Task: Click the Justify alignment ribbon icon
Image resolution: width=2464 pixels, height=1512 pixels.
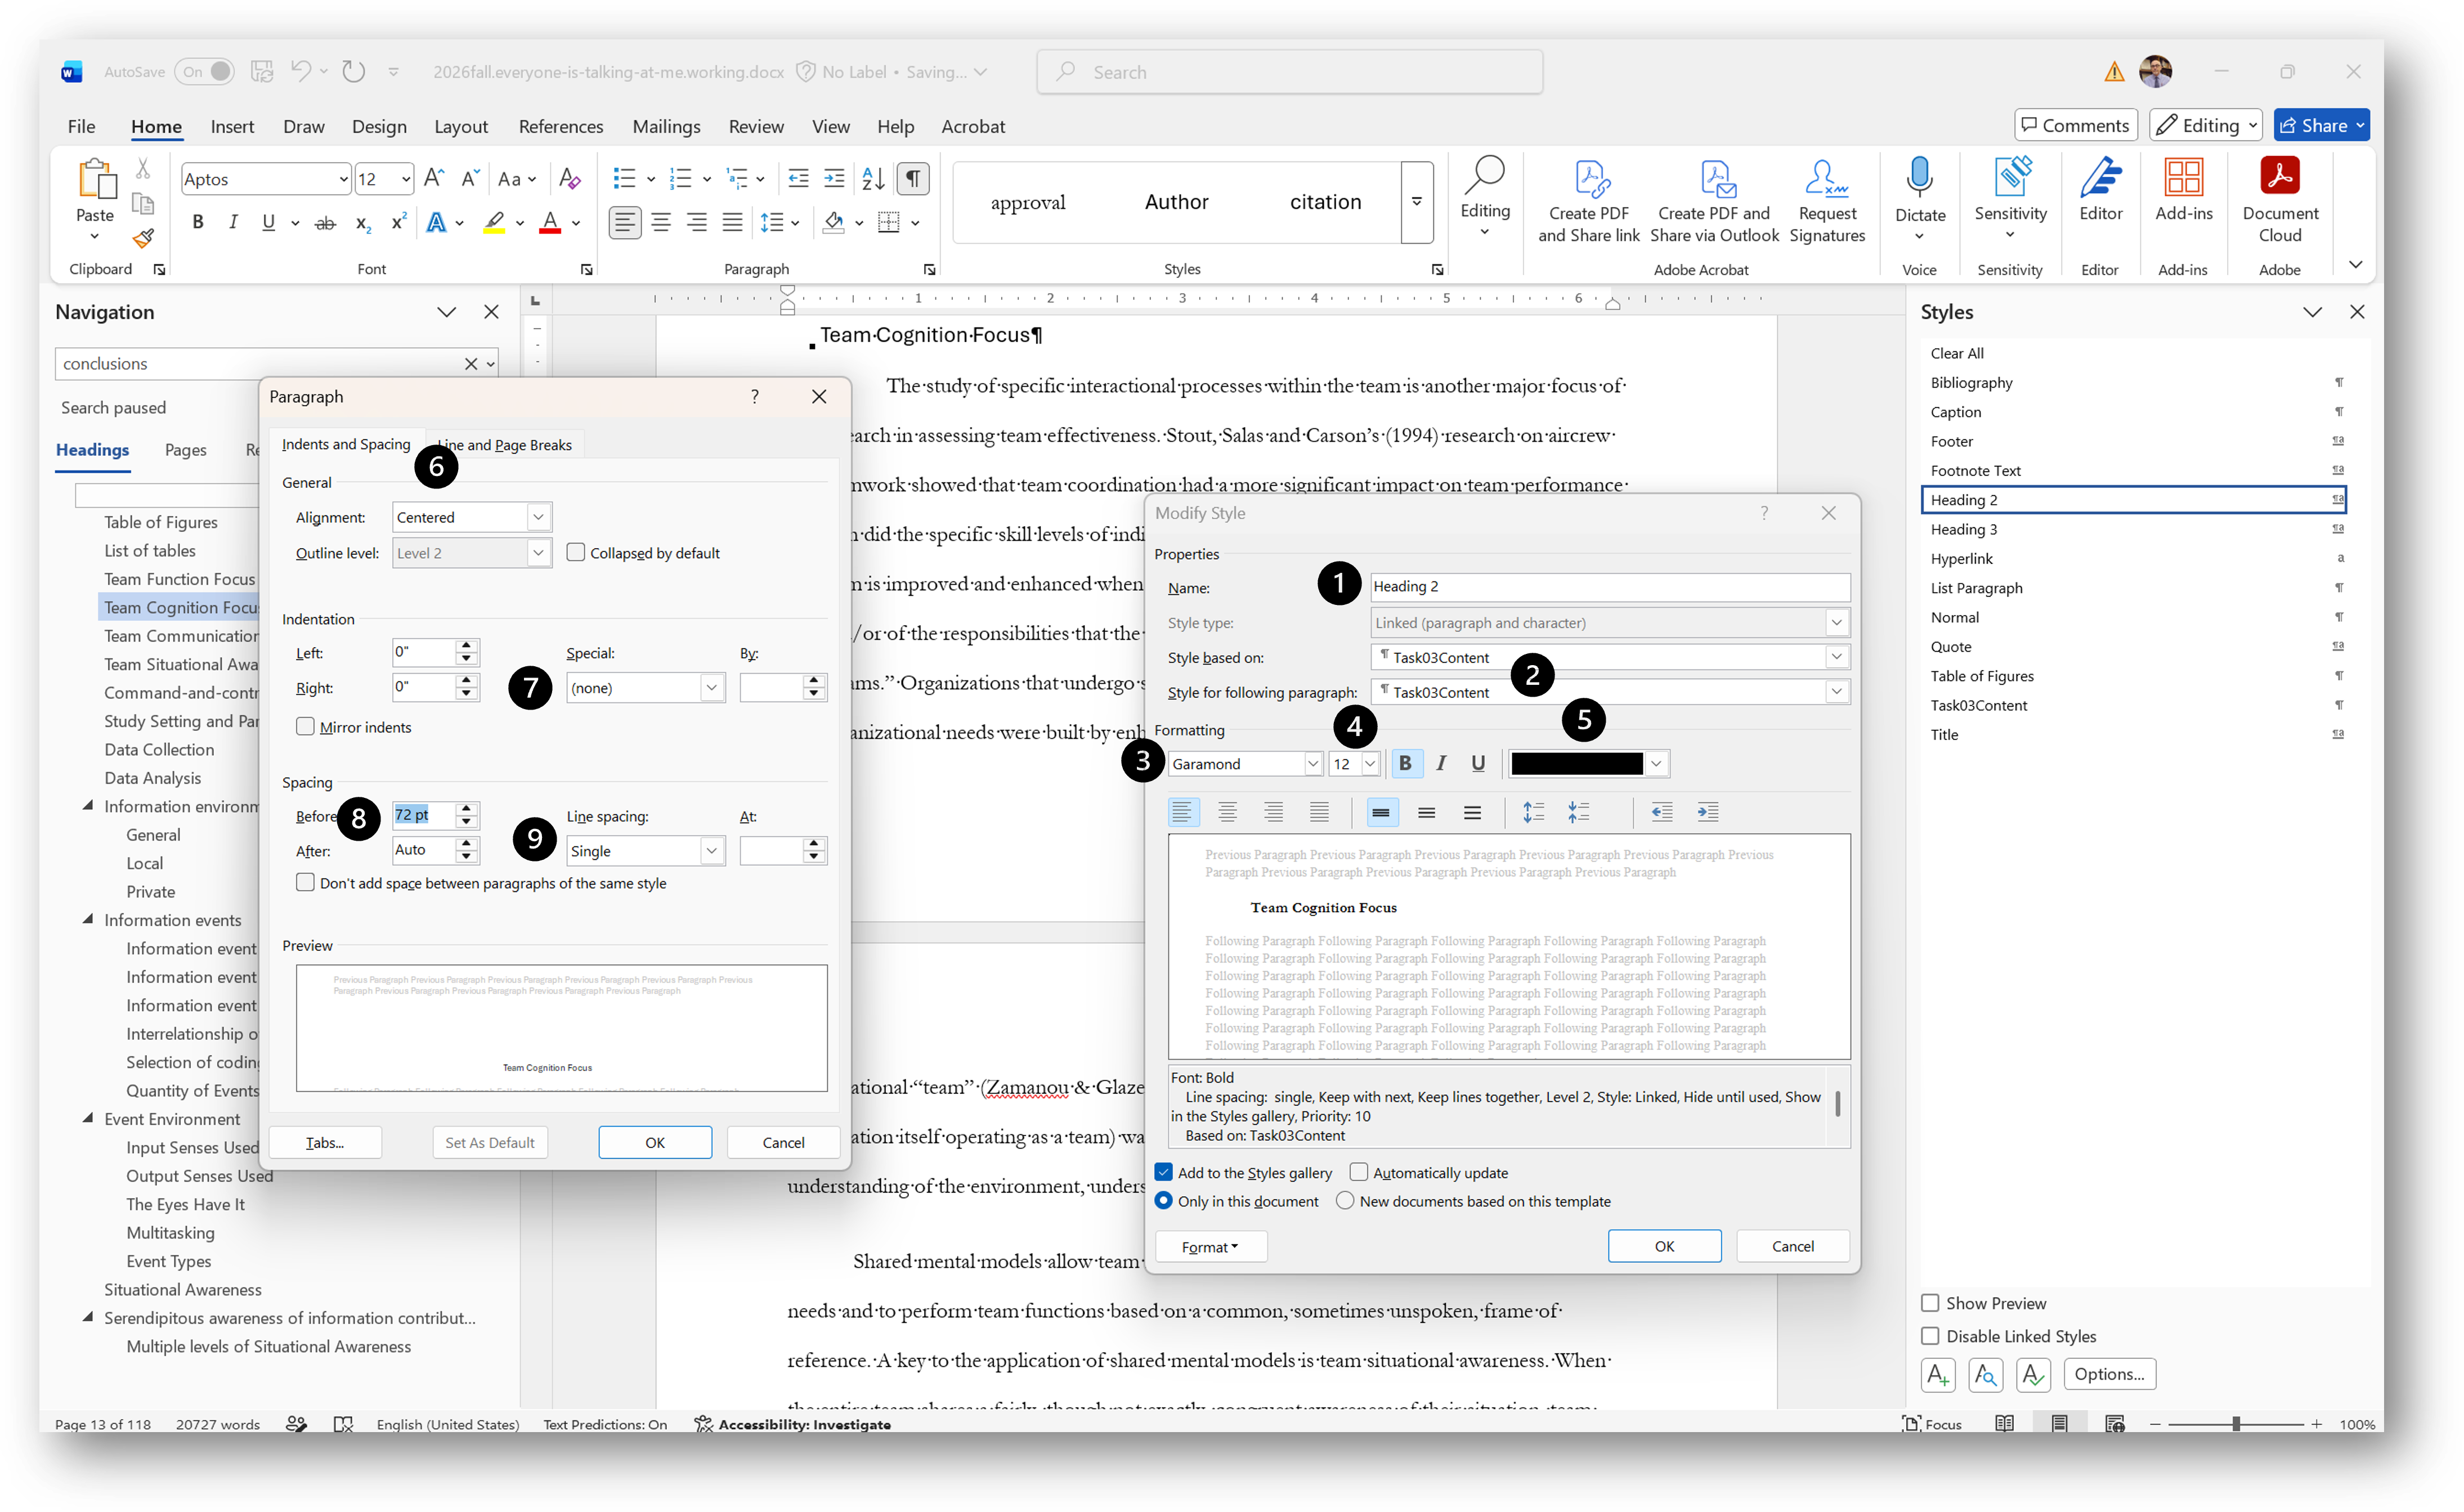Action: [733, 222]
